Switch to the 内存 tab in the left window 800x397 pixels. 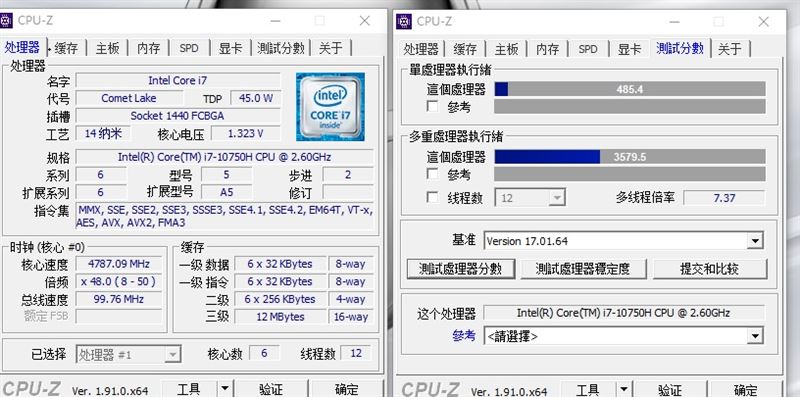point(148,48)
